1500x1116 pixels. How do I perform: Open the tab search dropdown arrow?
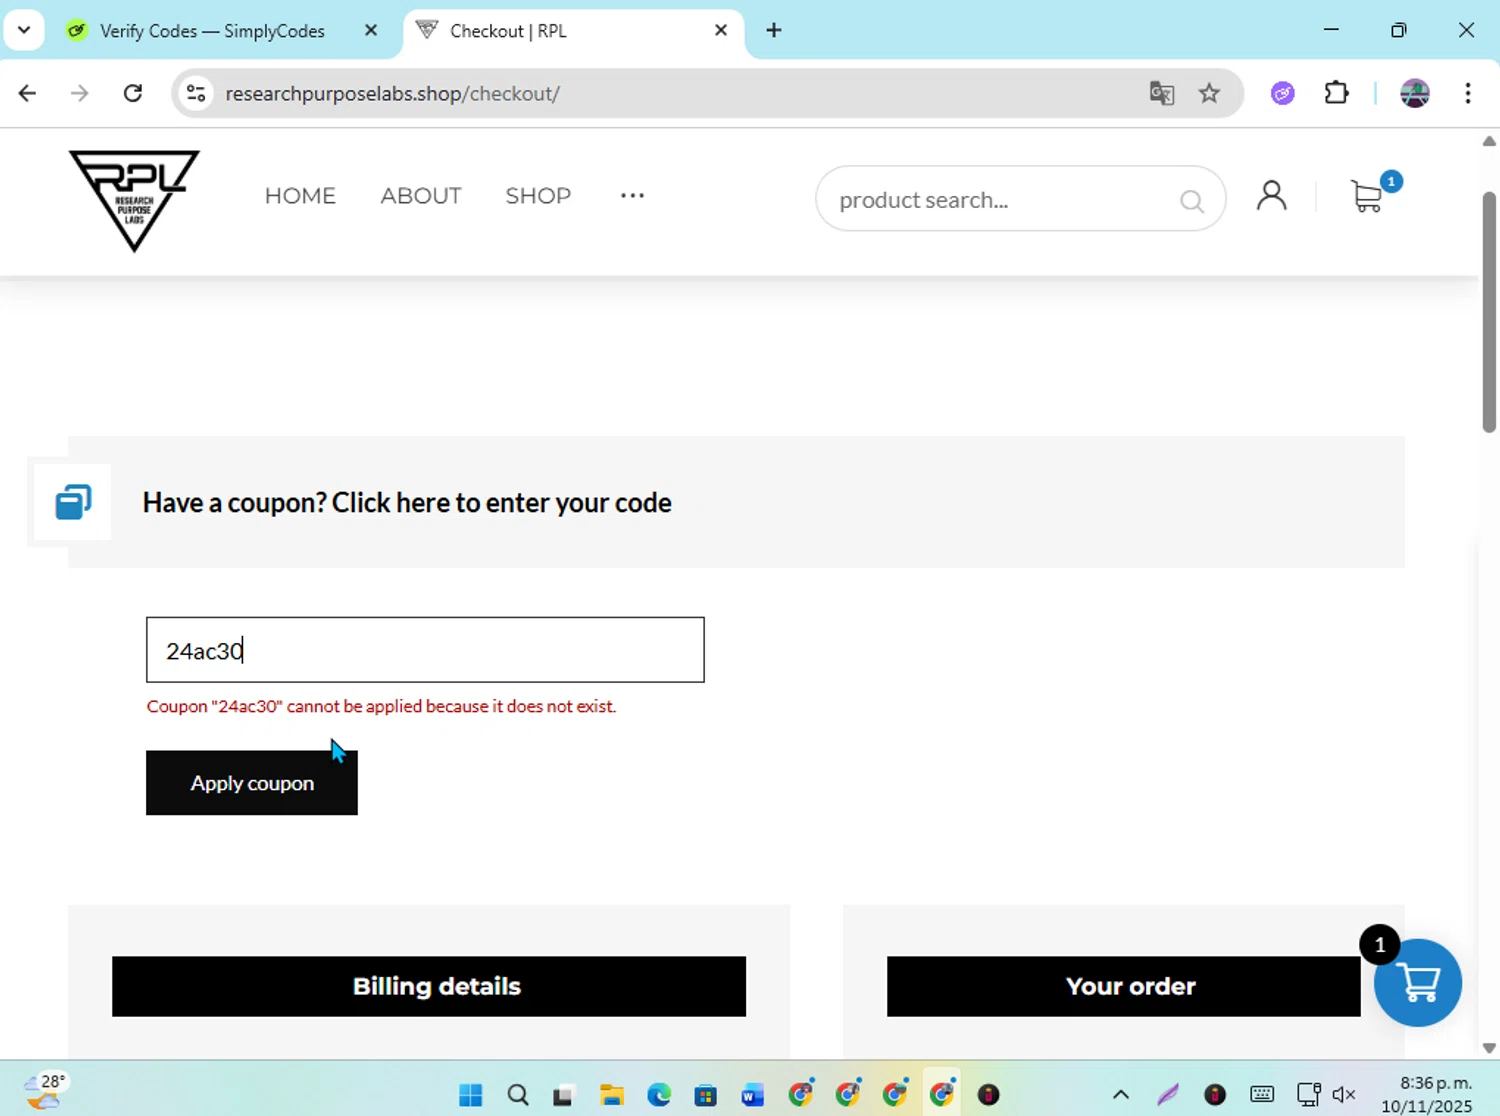[24, 30]
